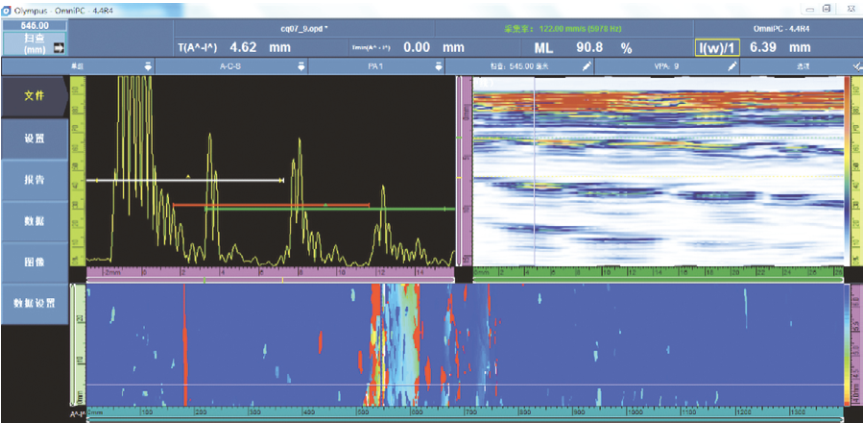Image resolution: width=865 pixels, height=424 pixels.
Task: Click the pencil icon beside scan 545.00
Action: tap(586, 66)
